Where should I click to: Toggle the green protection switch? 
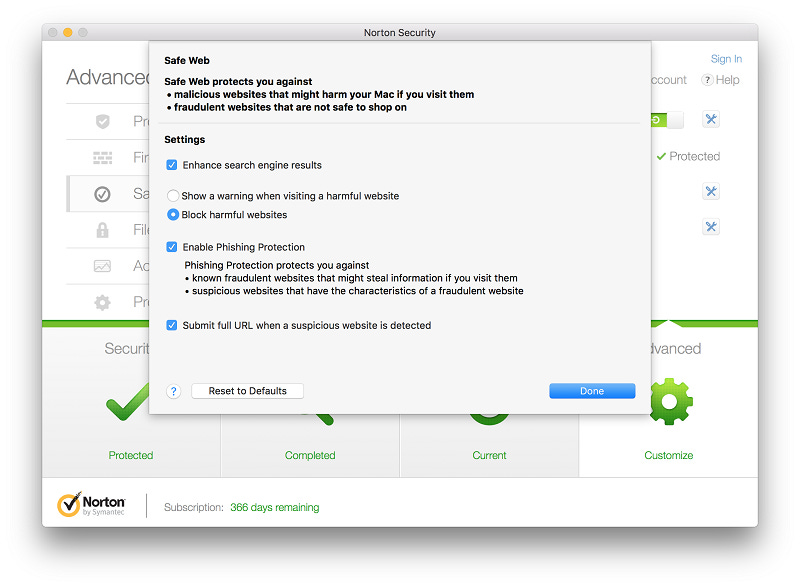(x=667, y=120)
